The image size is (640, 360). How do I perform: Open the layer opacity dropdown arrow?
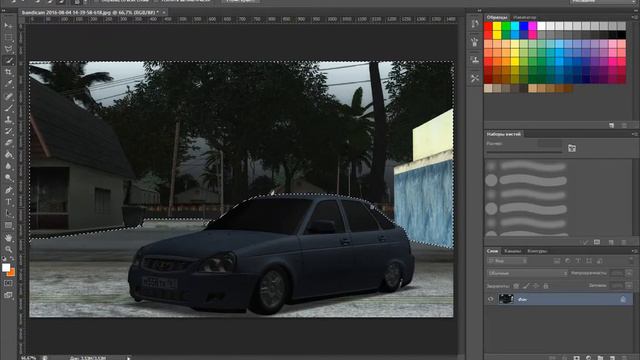(x=629, y=273)
